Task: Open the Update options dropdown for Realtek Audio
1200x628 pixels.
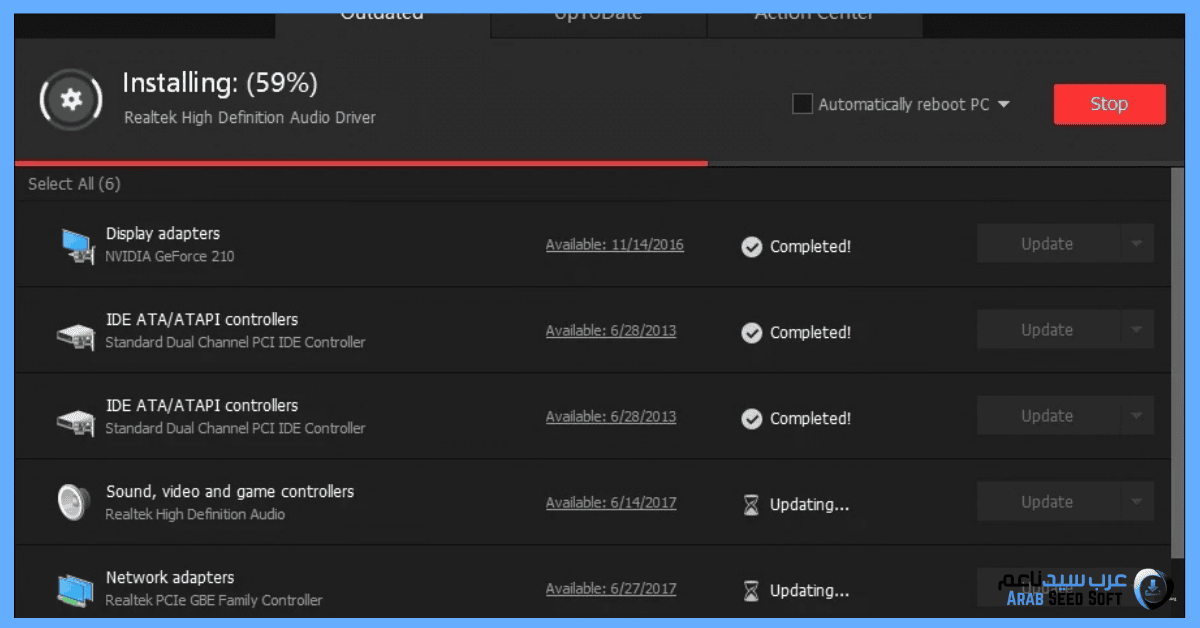Action: point(1138,501)
